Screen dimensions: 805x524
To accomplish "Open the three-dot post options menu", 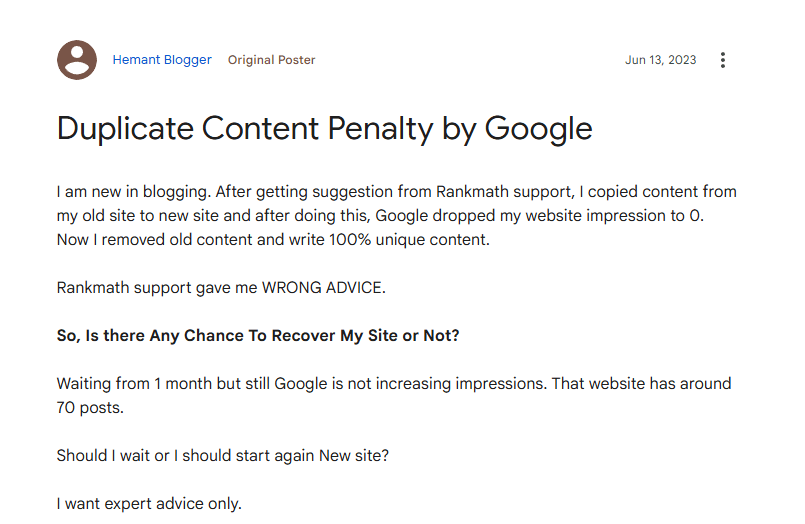I will click(x=722, y=60).
